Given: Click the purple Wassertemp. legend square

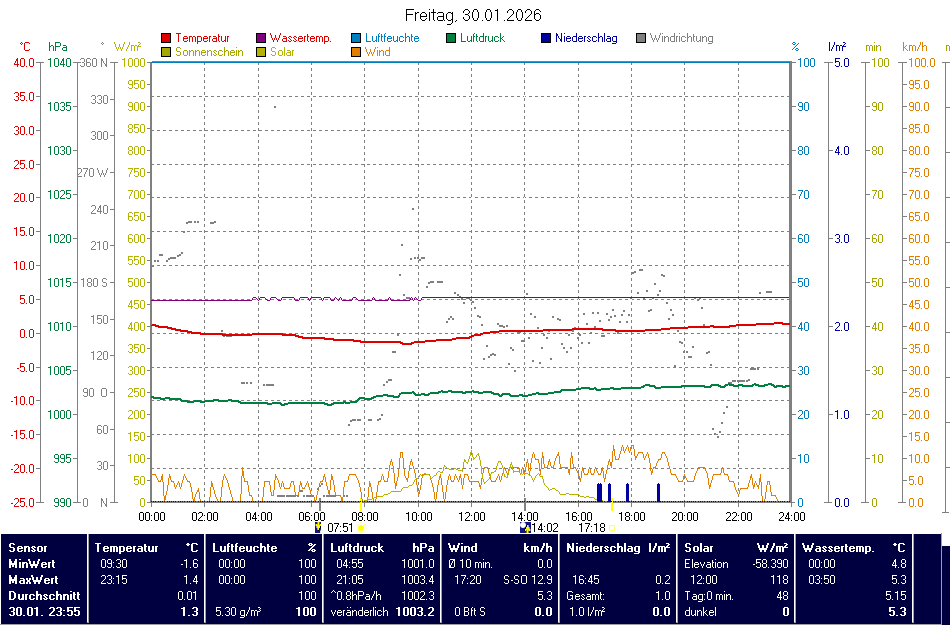Looking at the screenshot, I should coord(261,39).
